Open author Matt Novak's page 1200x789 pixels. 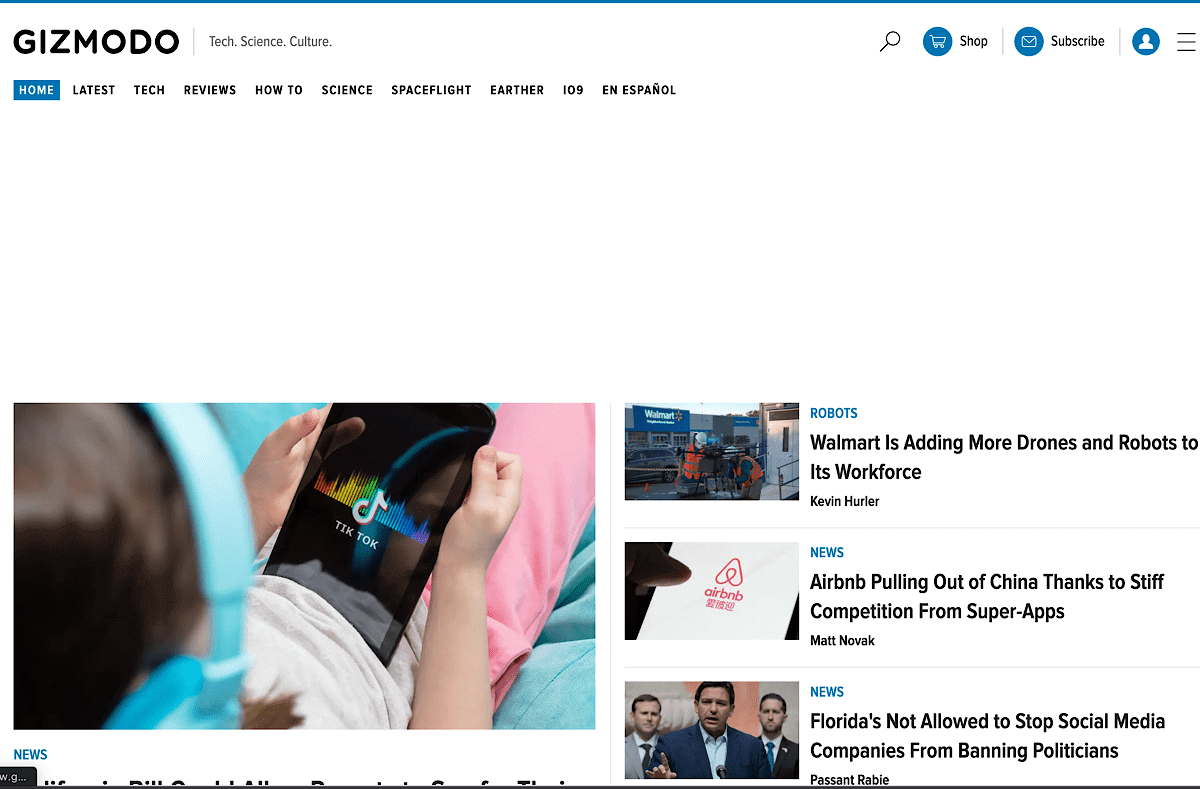[842, 640]
